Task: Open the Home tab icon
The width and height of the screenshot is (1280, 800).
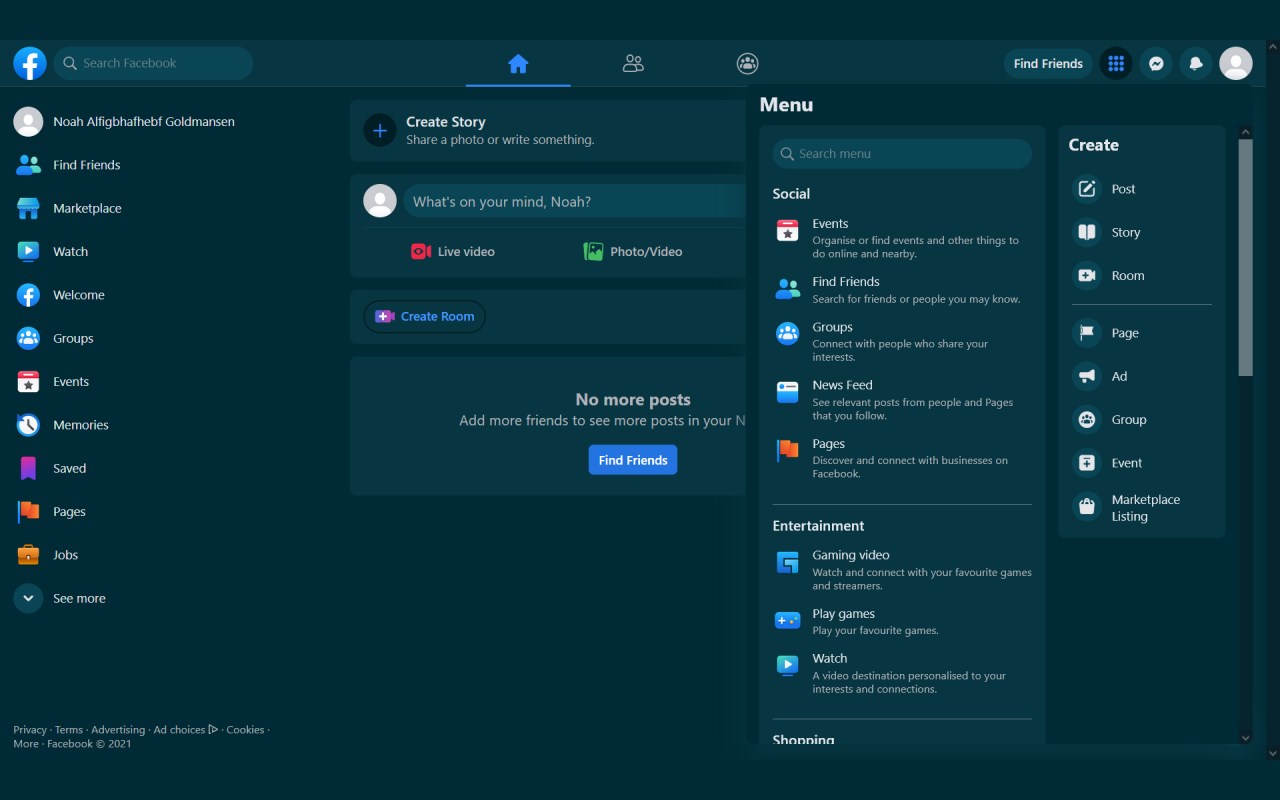Action: [518, 63]
